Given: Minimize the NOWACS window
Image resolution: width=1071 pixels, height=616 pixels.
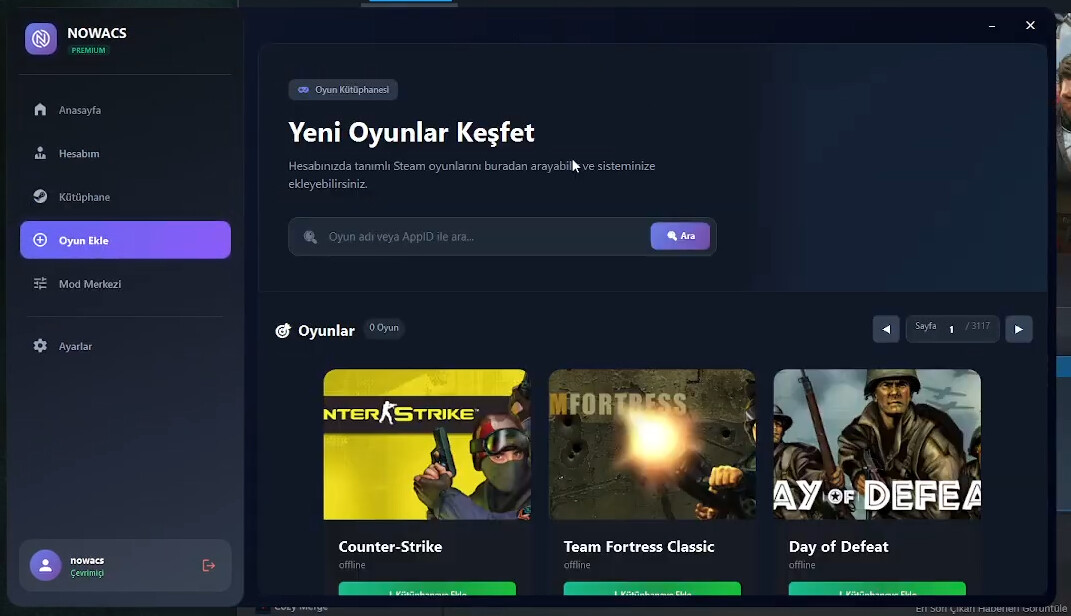Looking at the screenshot, I should point(992,26).
